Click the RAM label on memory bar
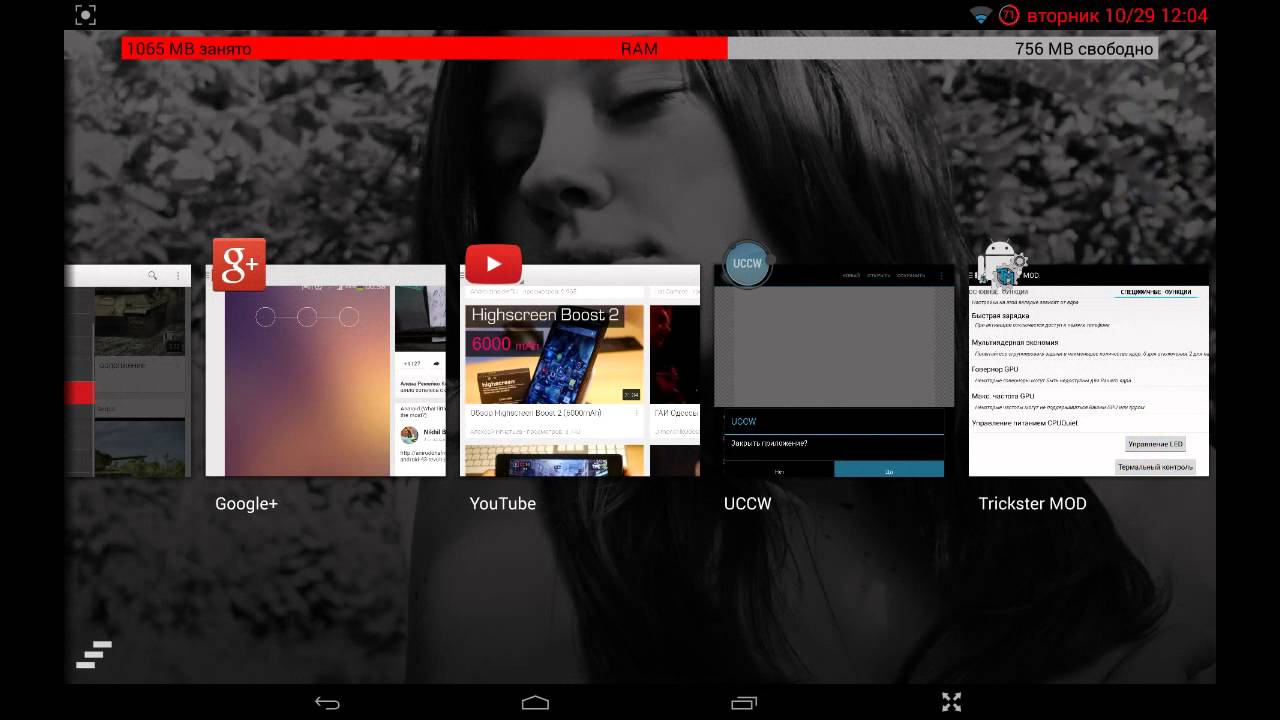 coord(639,49)
